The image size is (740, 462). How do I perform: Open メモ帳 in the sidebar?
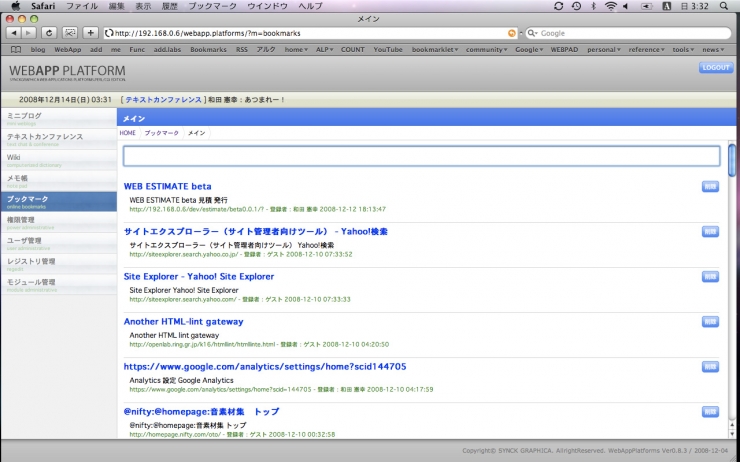(59, 181)
